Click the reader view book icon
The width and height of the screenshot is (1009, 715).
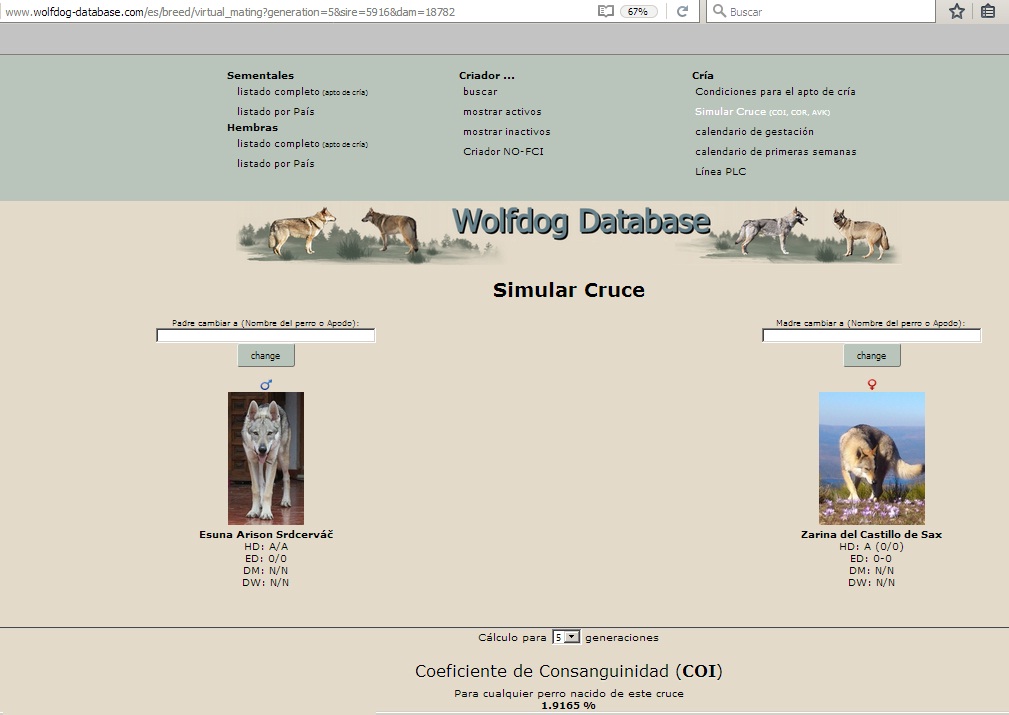coord(605,11)
